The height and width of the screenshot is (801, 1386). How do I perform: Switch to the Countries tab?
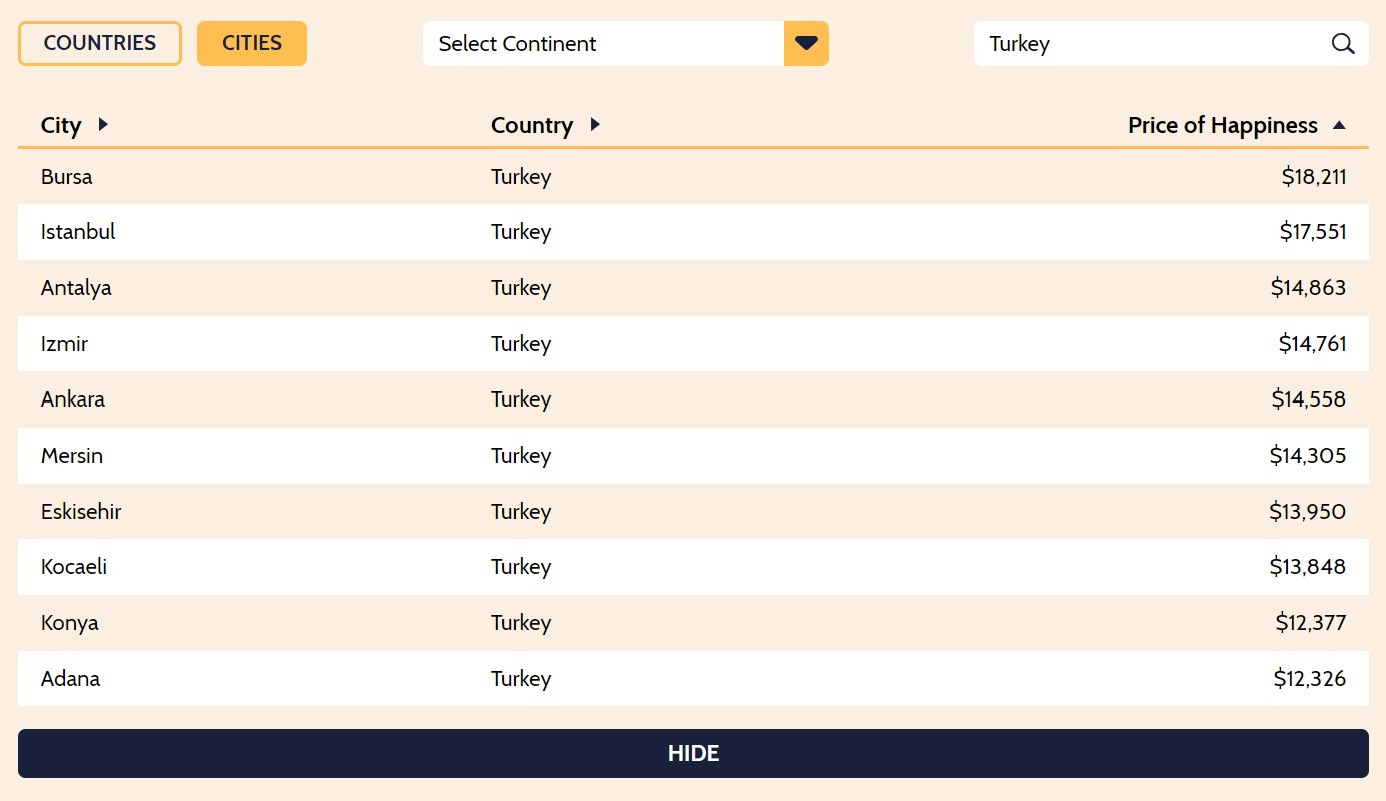[100, 43]
